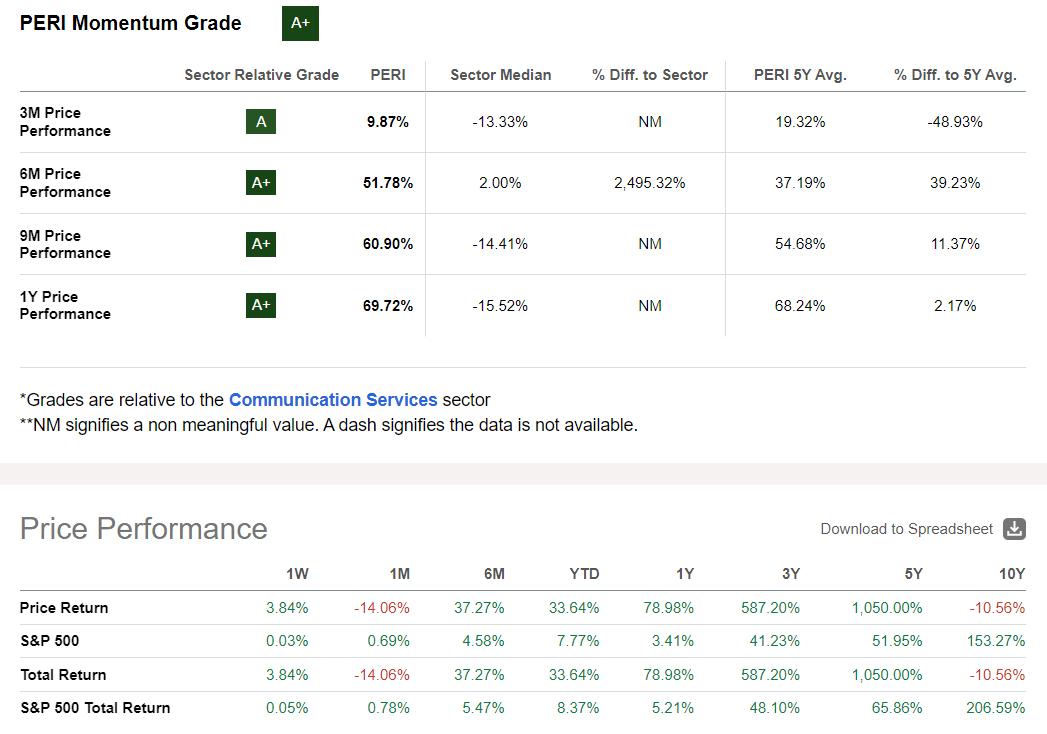Open the Communication Services sector page

click(334, 399)
